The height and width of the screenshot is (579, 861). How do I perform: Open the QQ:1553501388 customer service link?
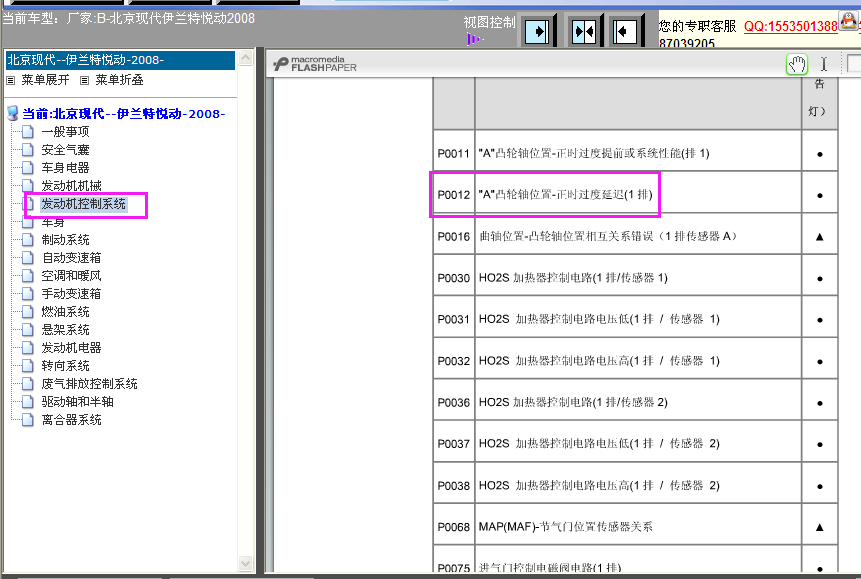(790, 26)
